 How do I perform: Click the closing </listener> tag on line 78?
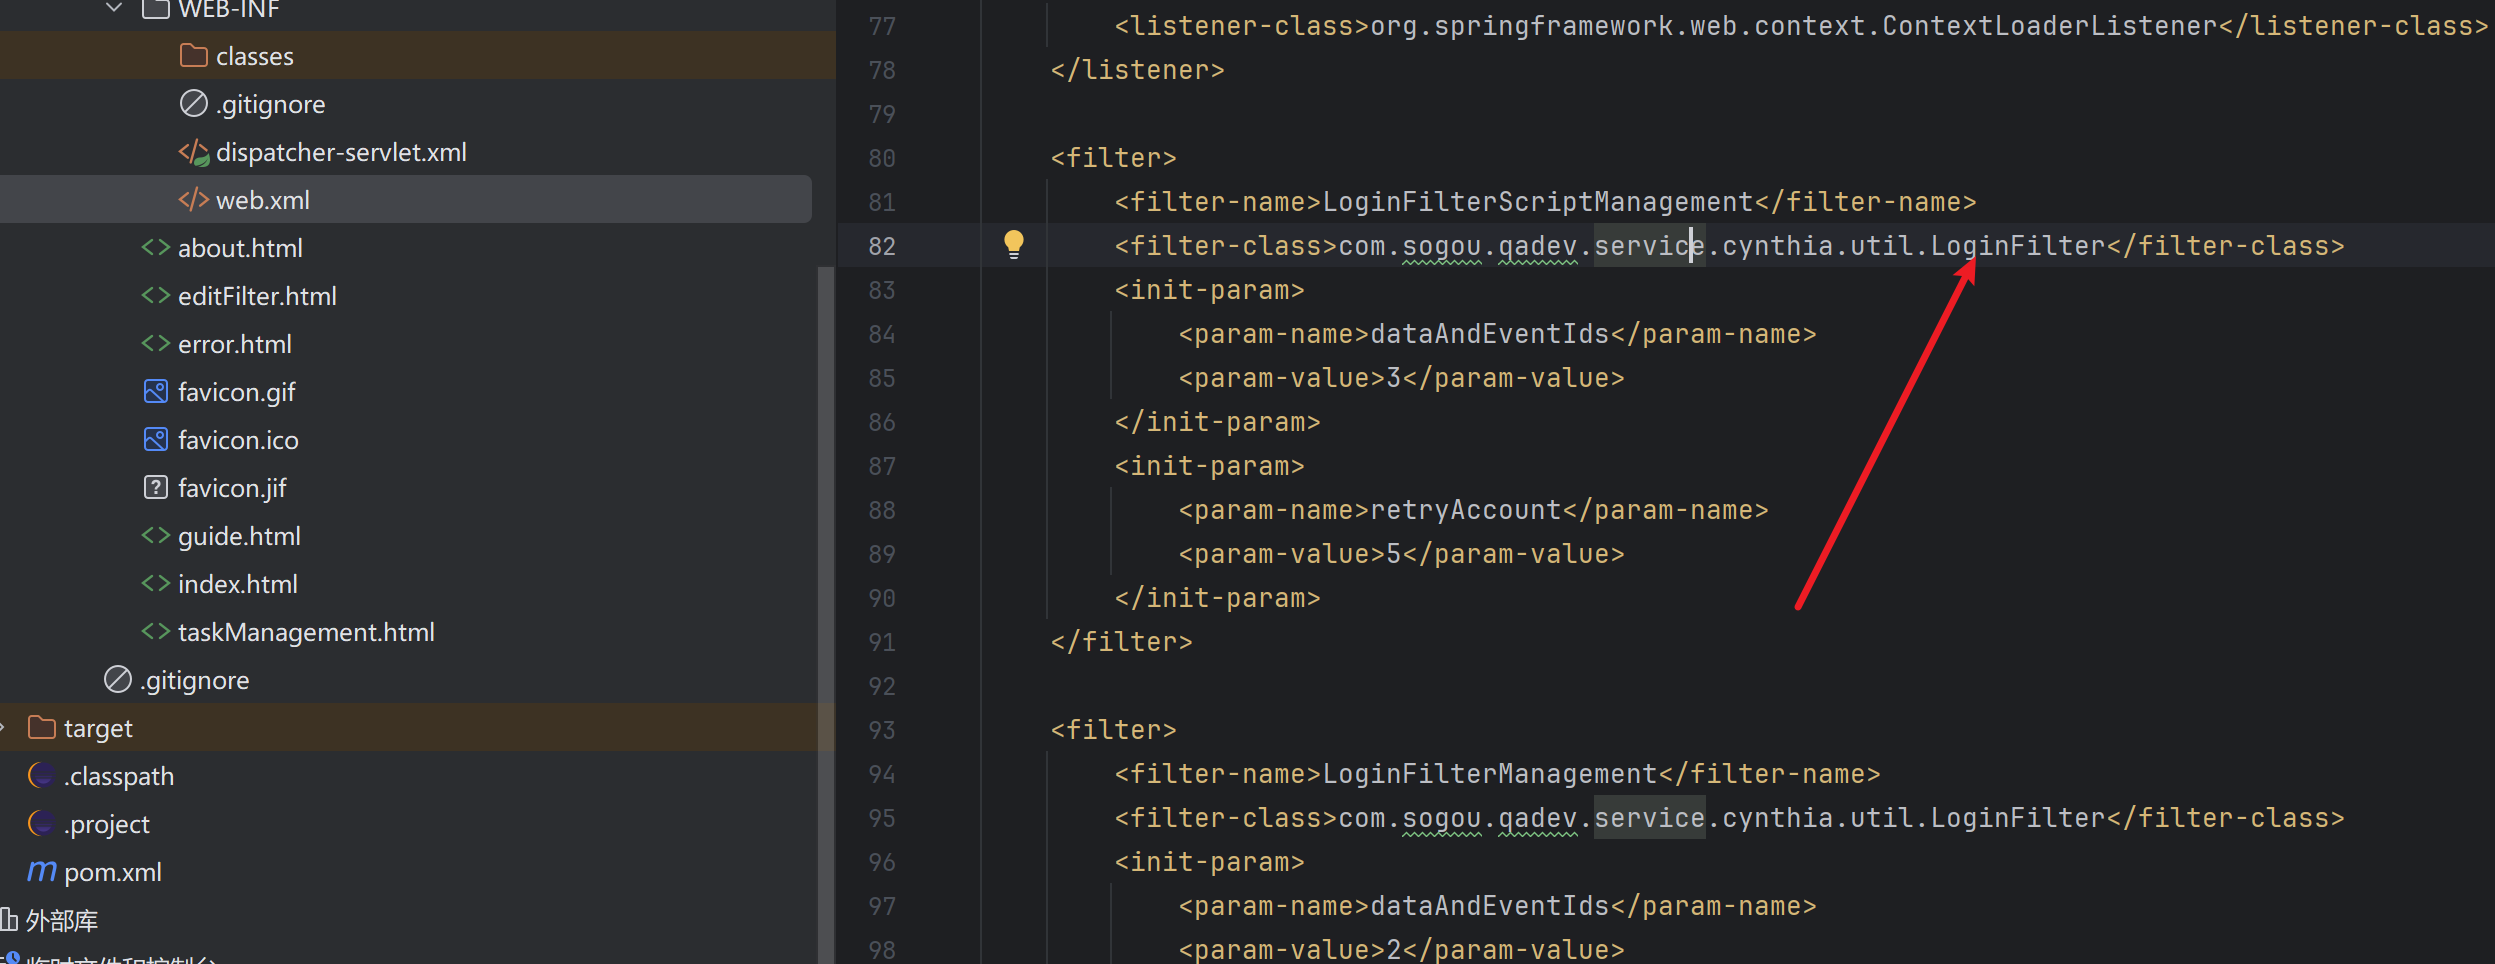[x=1137, y=70]
